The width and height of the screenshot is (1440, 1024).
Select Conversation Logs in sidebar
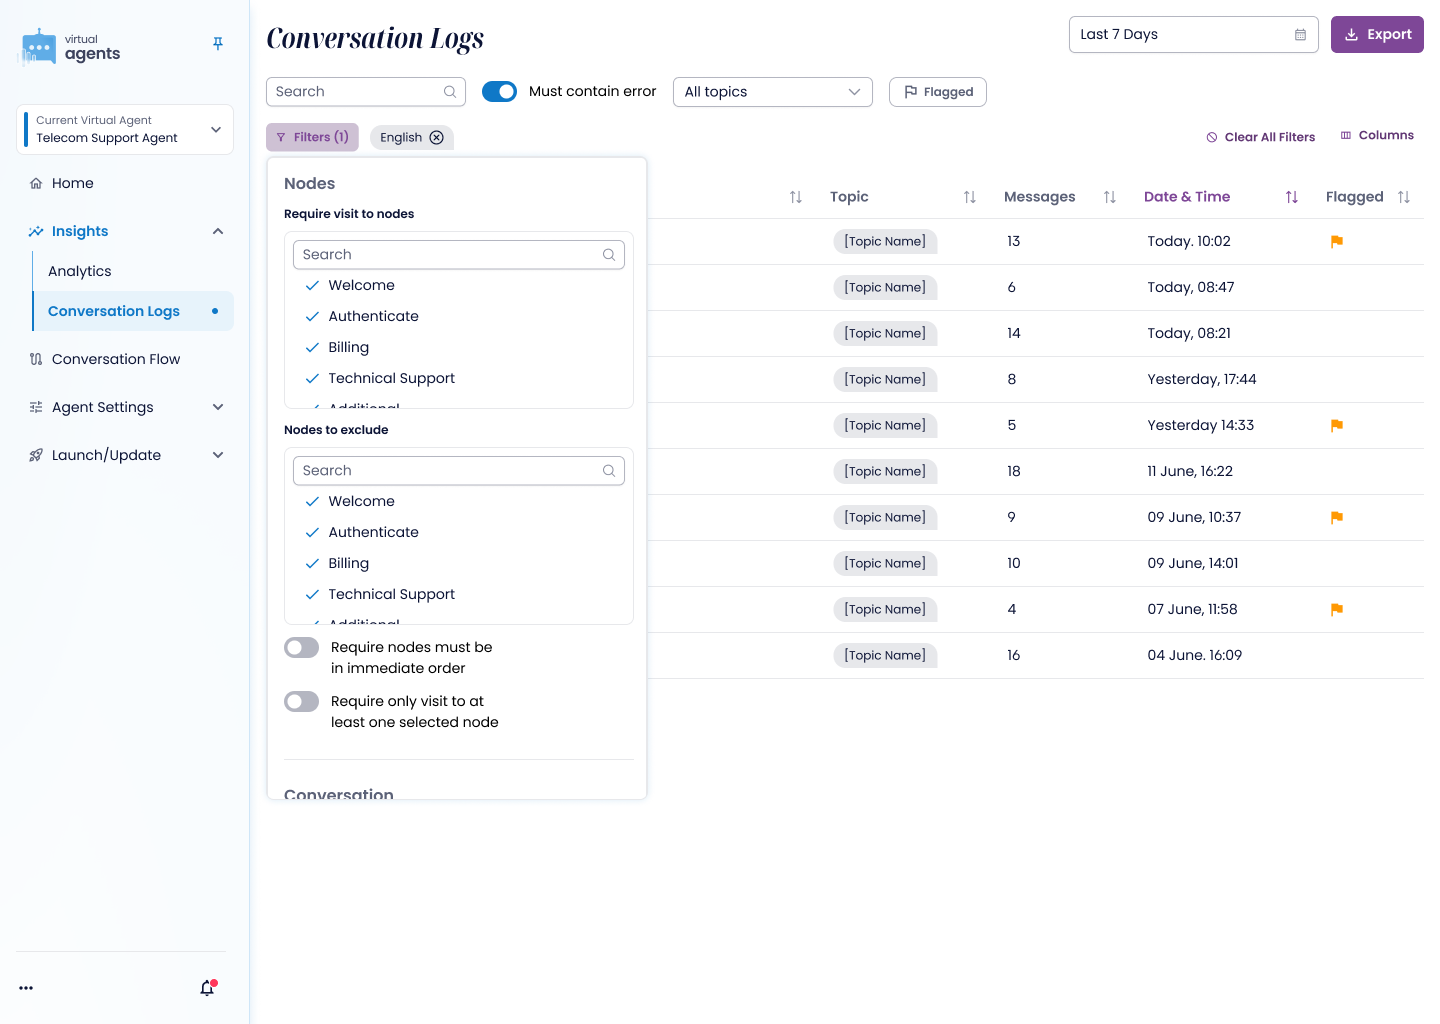point(134,311)
